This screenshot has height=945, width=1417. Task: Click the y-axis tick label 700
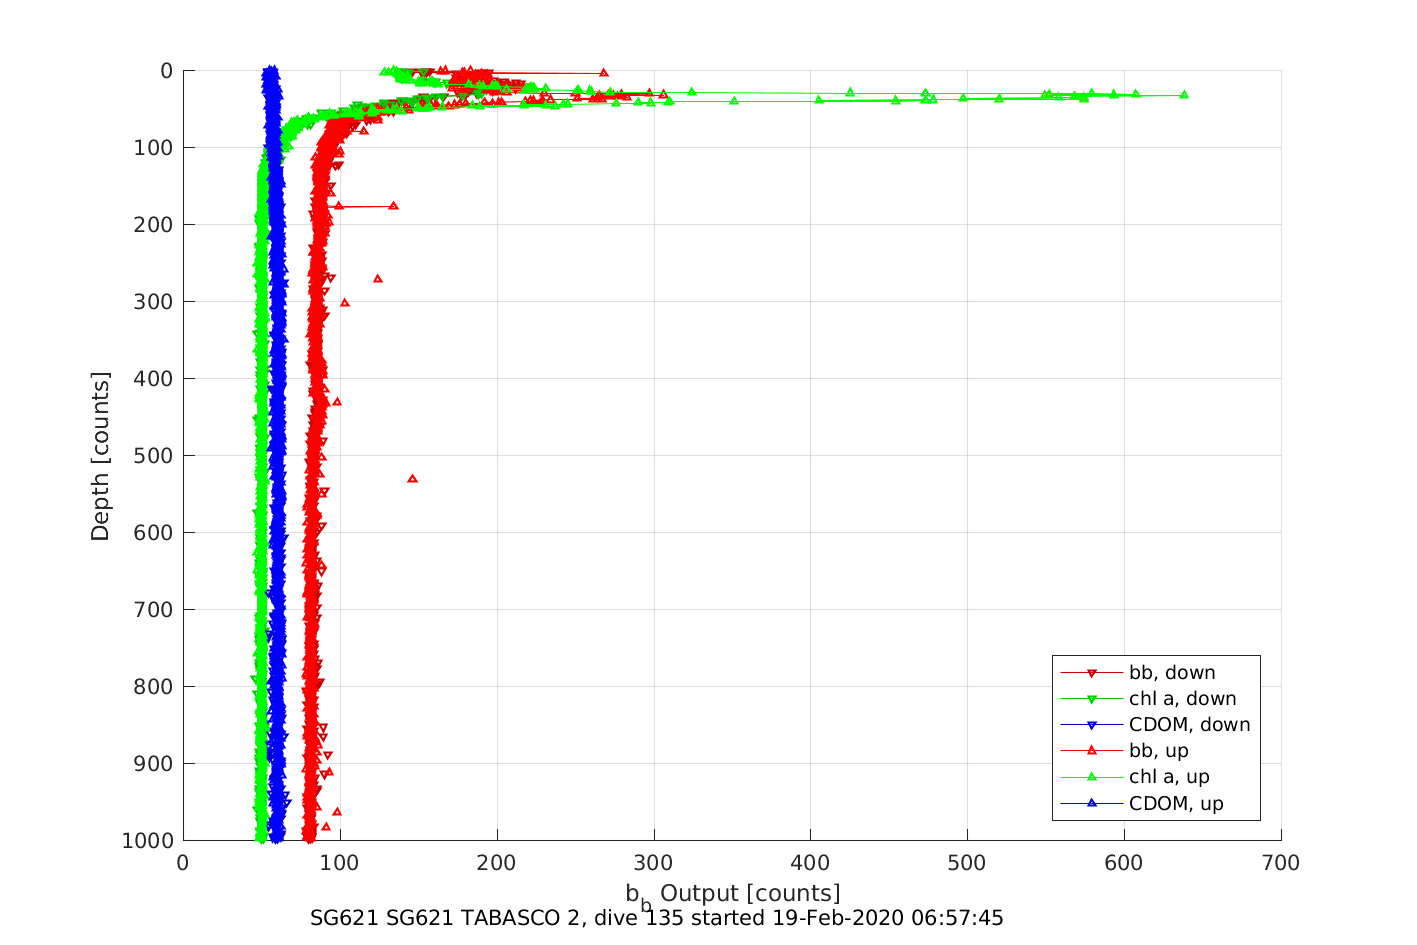coord(154,610)
